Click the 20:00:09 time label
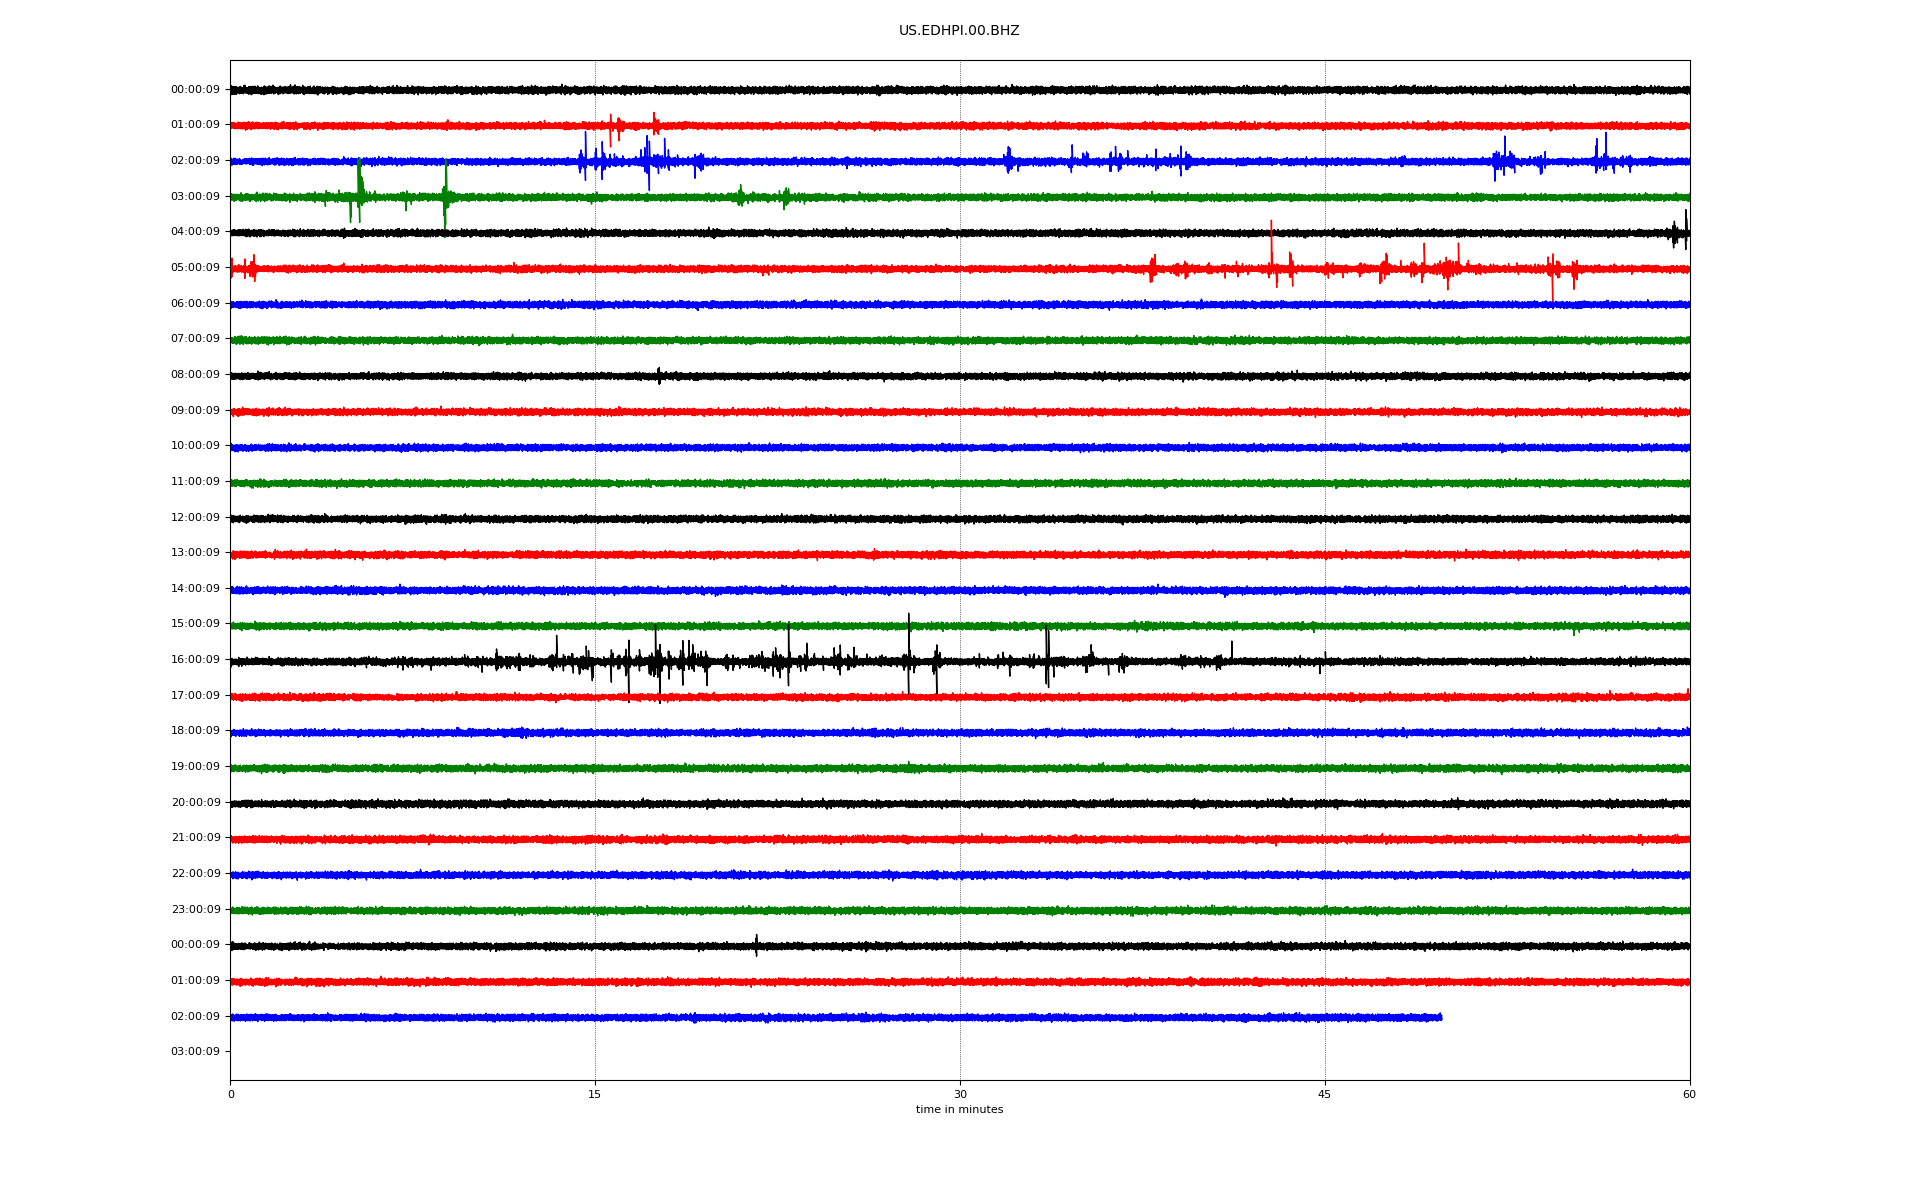Screen dimensions: 1920x1200 pyautogui.click(x=195, y=803)
